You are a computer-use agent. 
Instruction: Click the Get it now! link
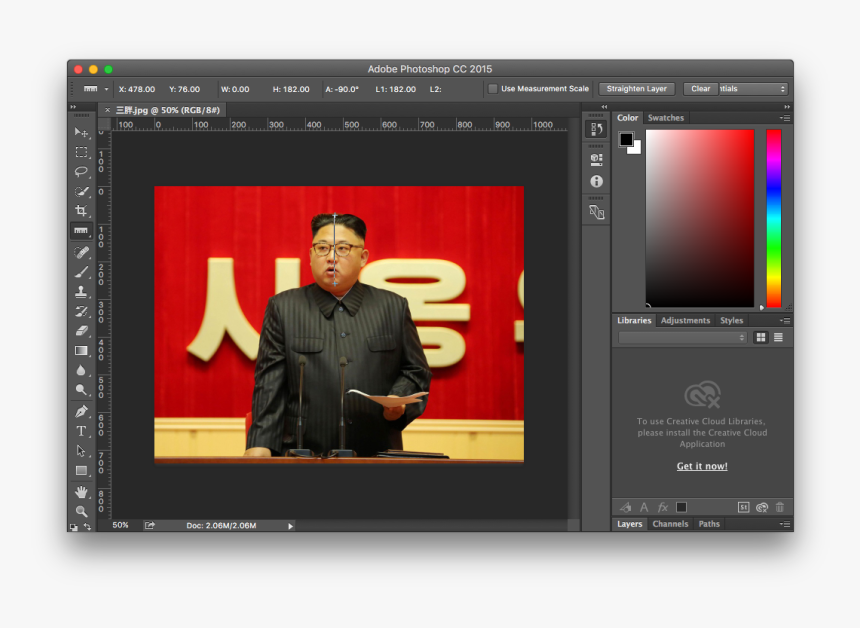(702, 466)
